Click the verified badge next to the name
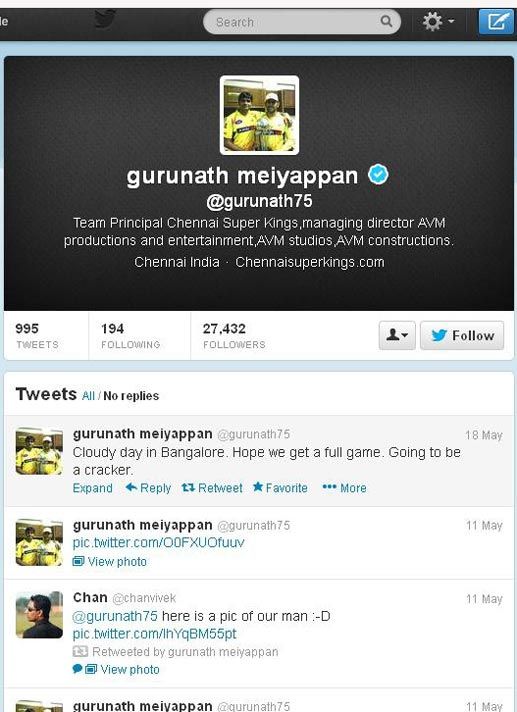517x712 pixels. click(378, 175)
